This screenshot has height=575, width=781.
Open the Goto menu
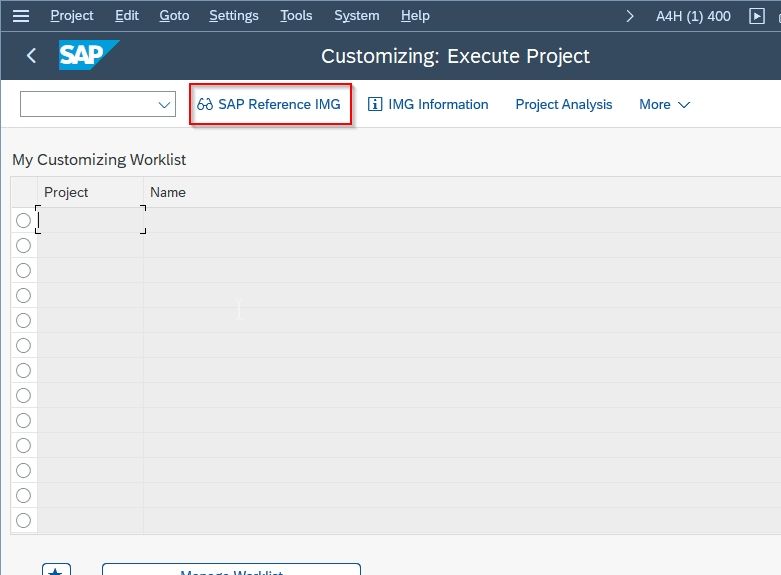coord(174,16)
